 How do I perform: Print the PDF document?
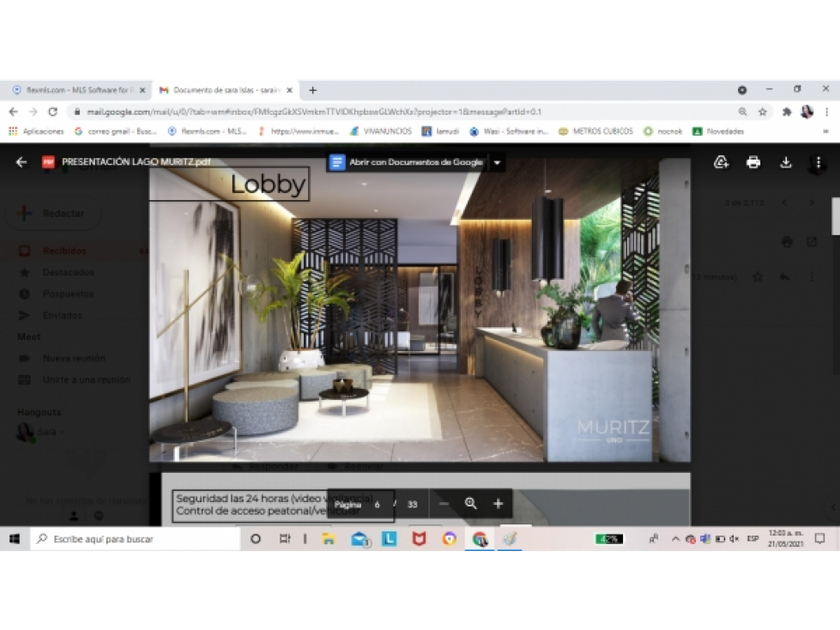pos(753,162)
